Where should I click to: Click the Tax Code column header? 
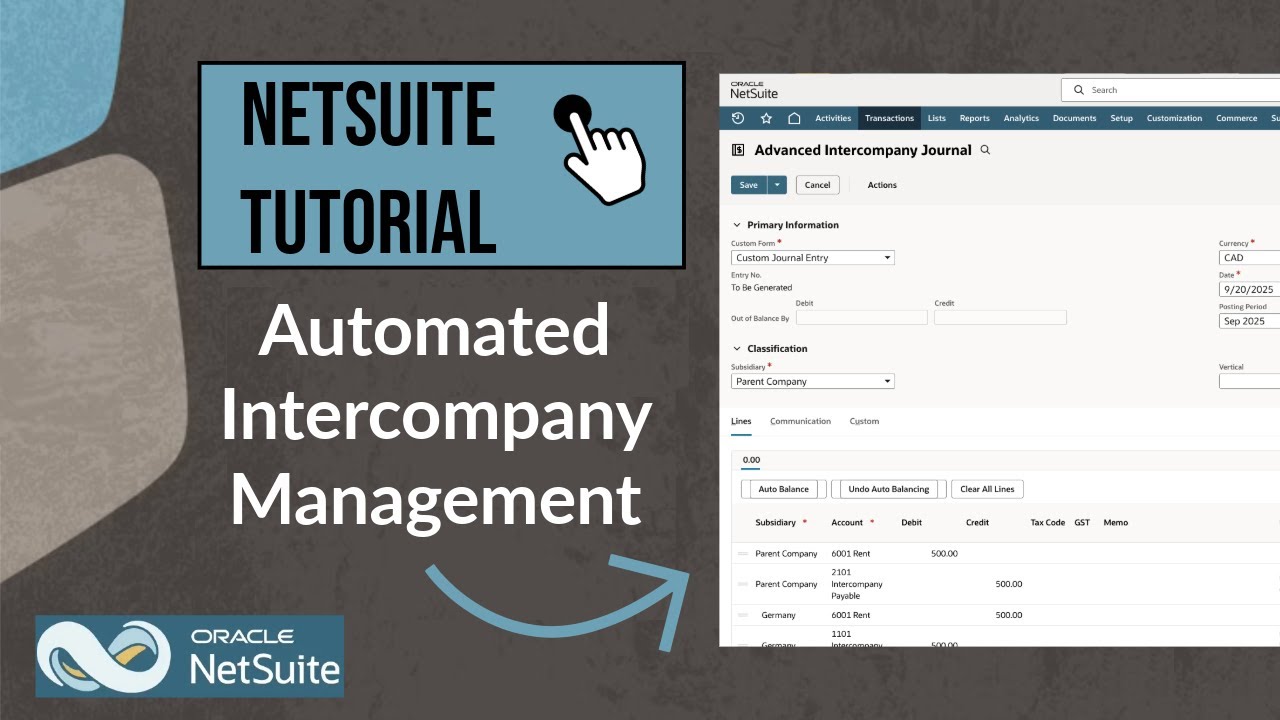pos(1047,522)
